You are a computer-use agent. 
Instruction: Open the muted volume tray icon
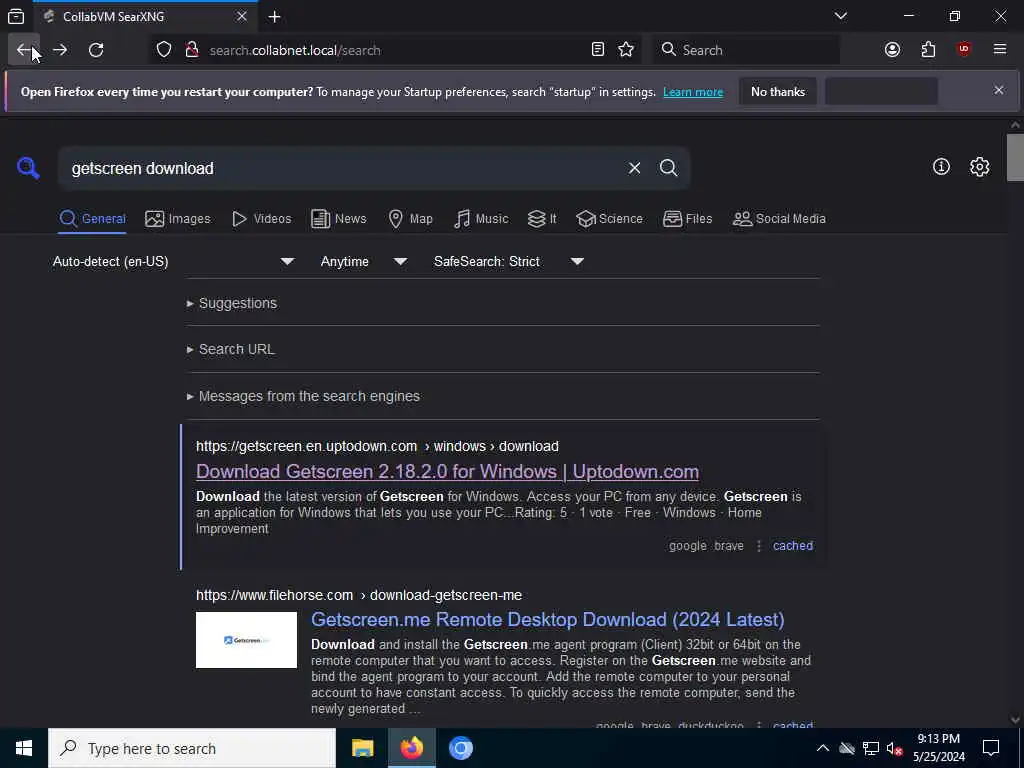pyautogui.click(x=894, y=748)
